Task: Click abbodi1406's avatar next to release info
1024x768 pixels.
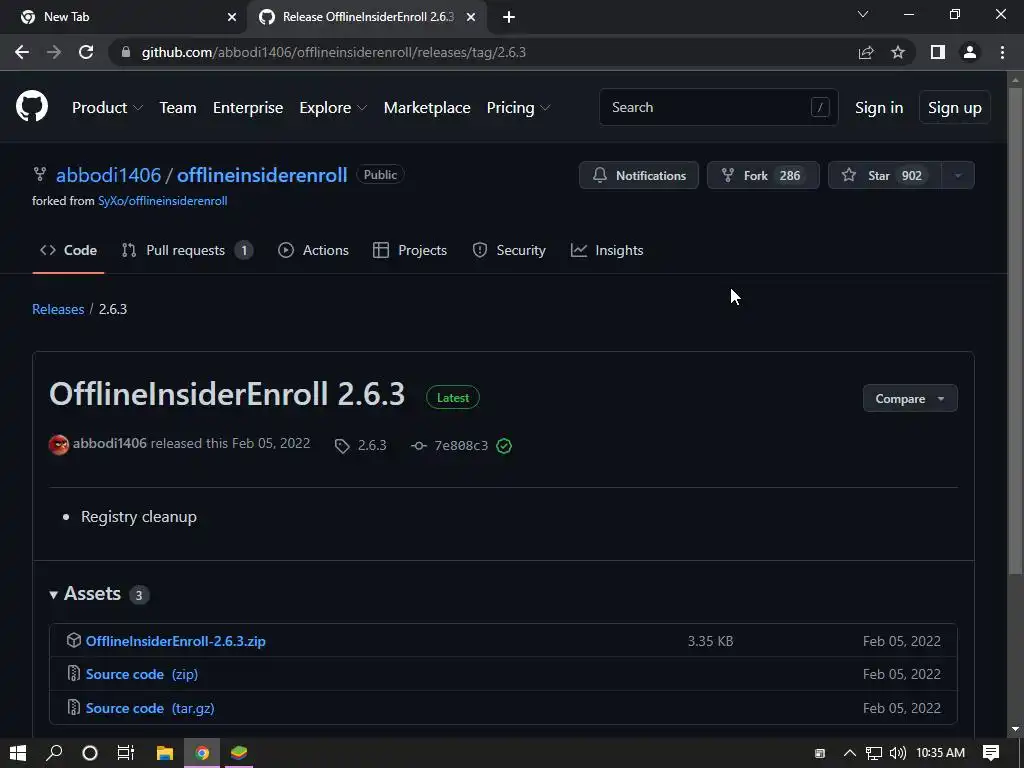Action: (59, 445)
